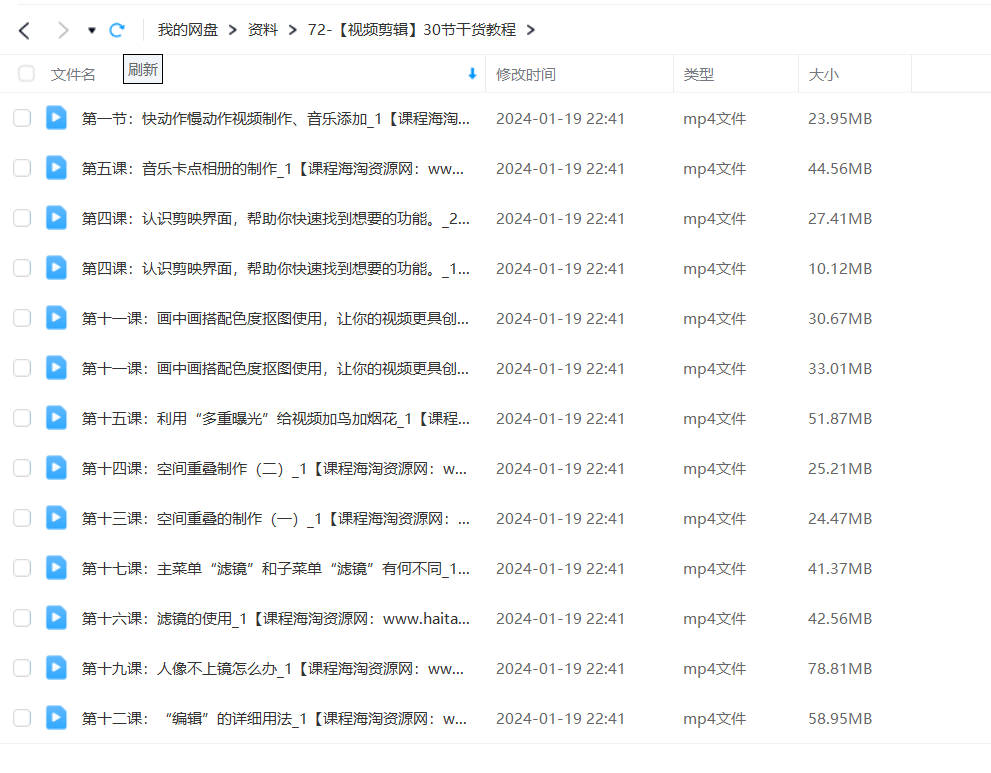This screenshot has width=991, height=773.
Task: Click size value 51.87MB
Action: 840,418
